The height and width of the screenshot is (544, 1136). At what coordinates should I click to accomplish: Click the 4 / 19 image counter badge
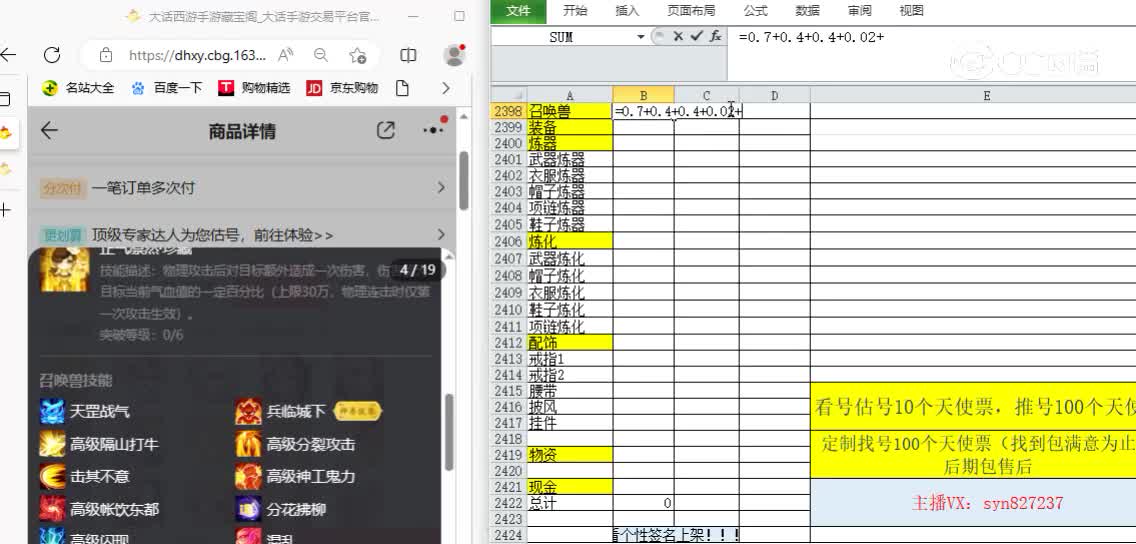click(417, 270)
